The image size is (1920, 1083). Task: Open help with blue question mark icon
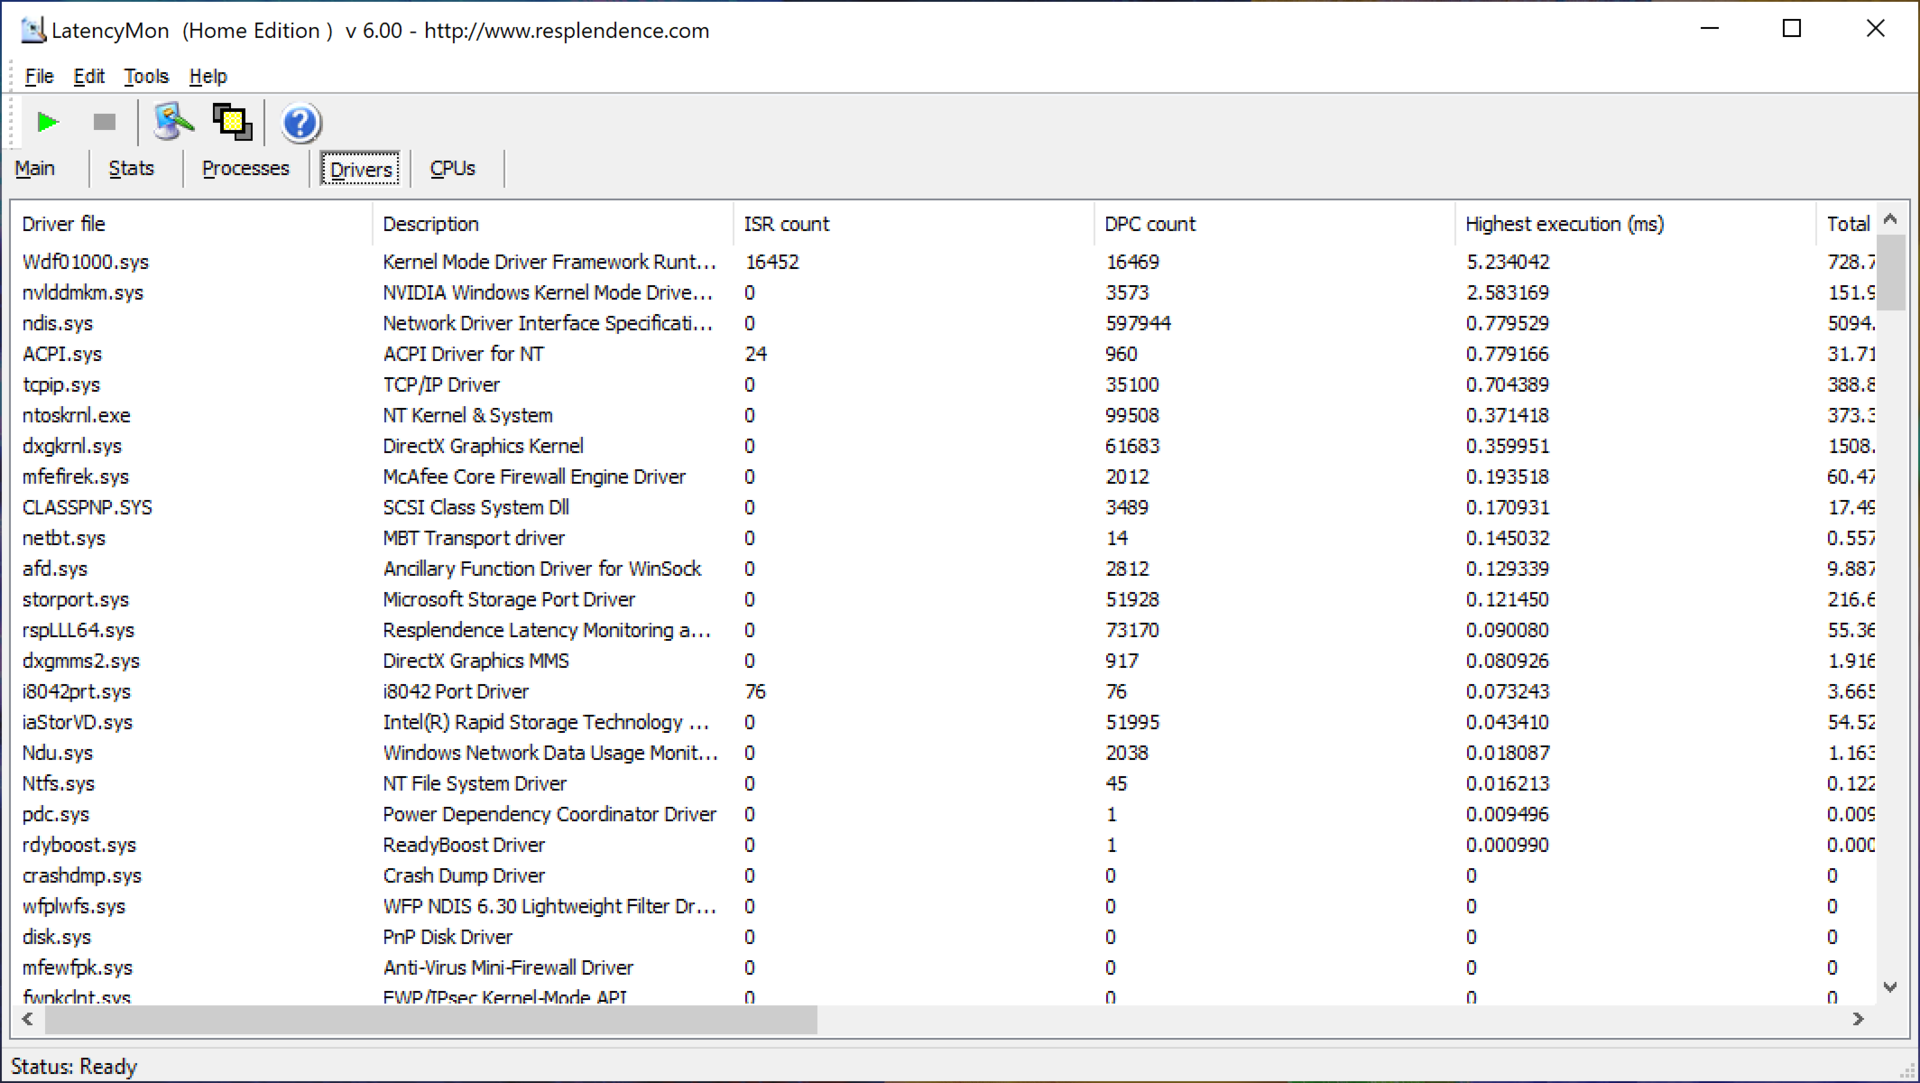tap(300, 123)
